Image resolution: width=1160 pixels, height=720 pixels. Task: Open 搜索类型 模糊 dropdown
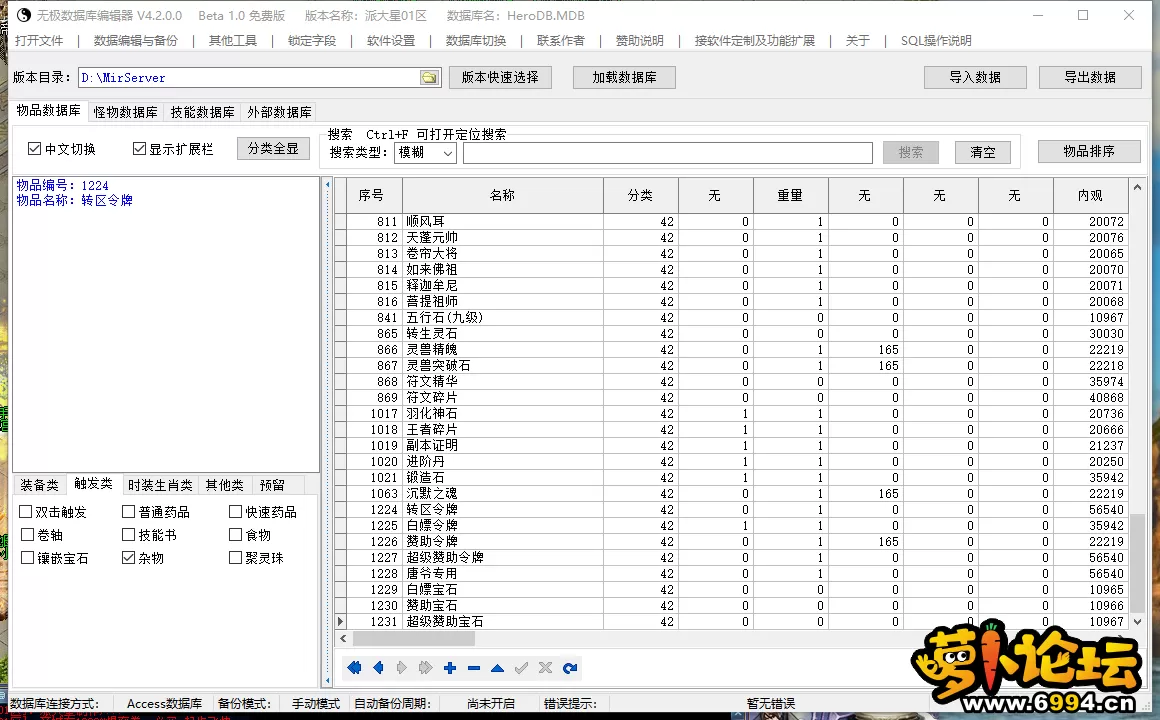425,152
